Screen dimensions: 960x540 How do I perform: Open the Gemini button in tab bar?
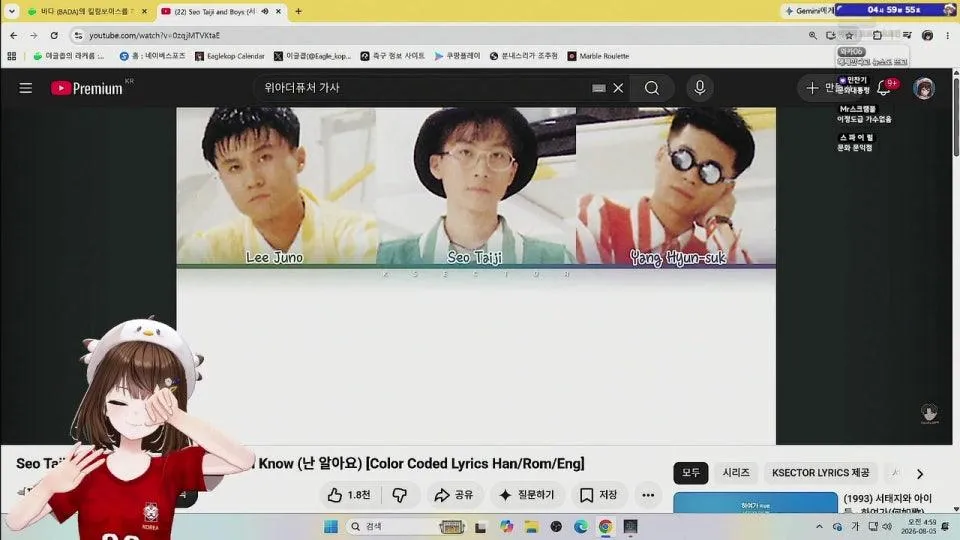pyautogui.click(x=809, y=10)
